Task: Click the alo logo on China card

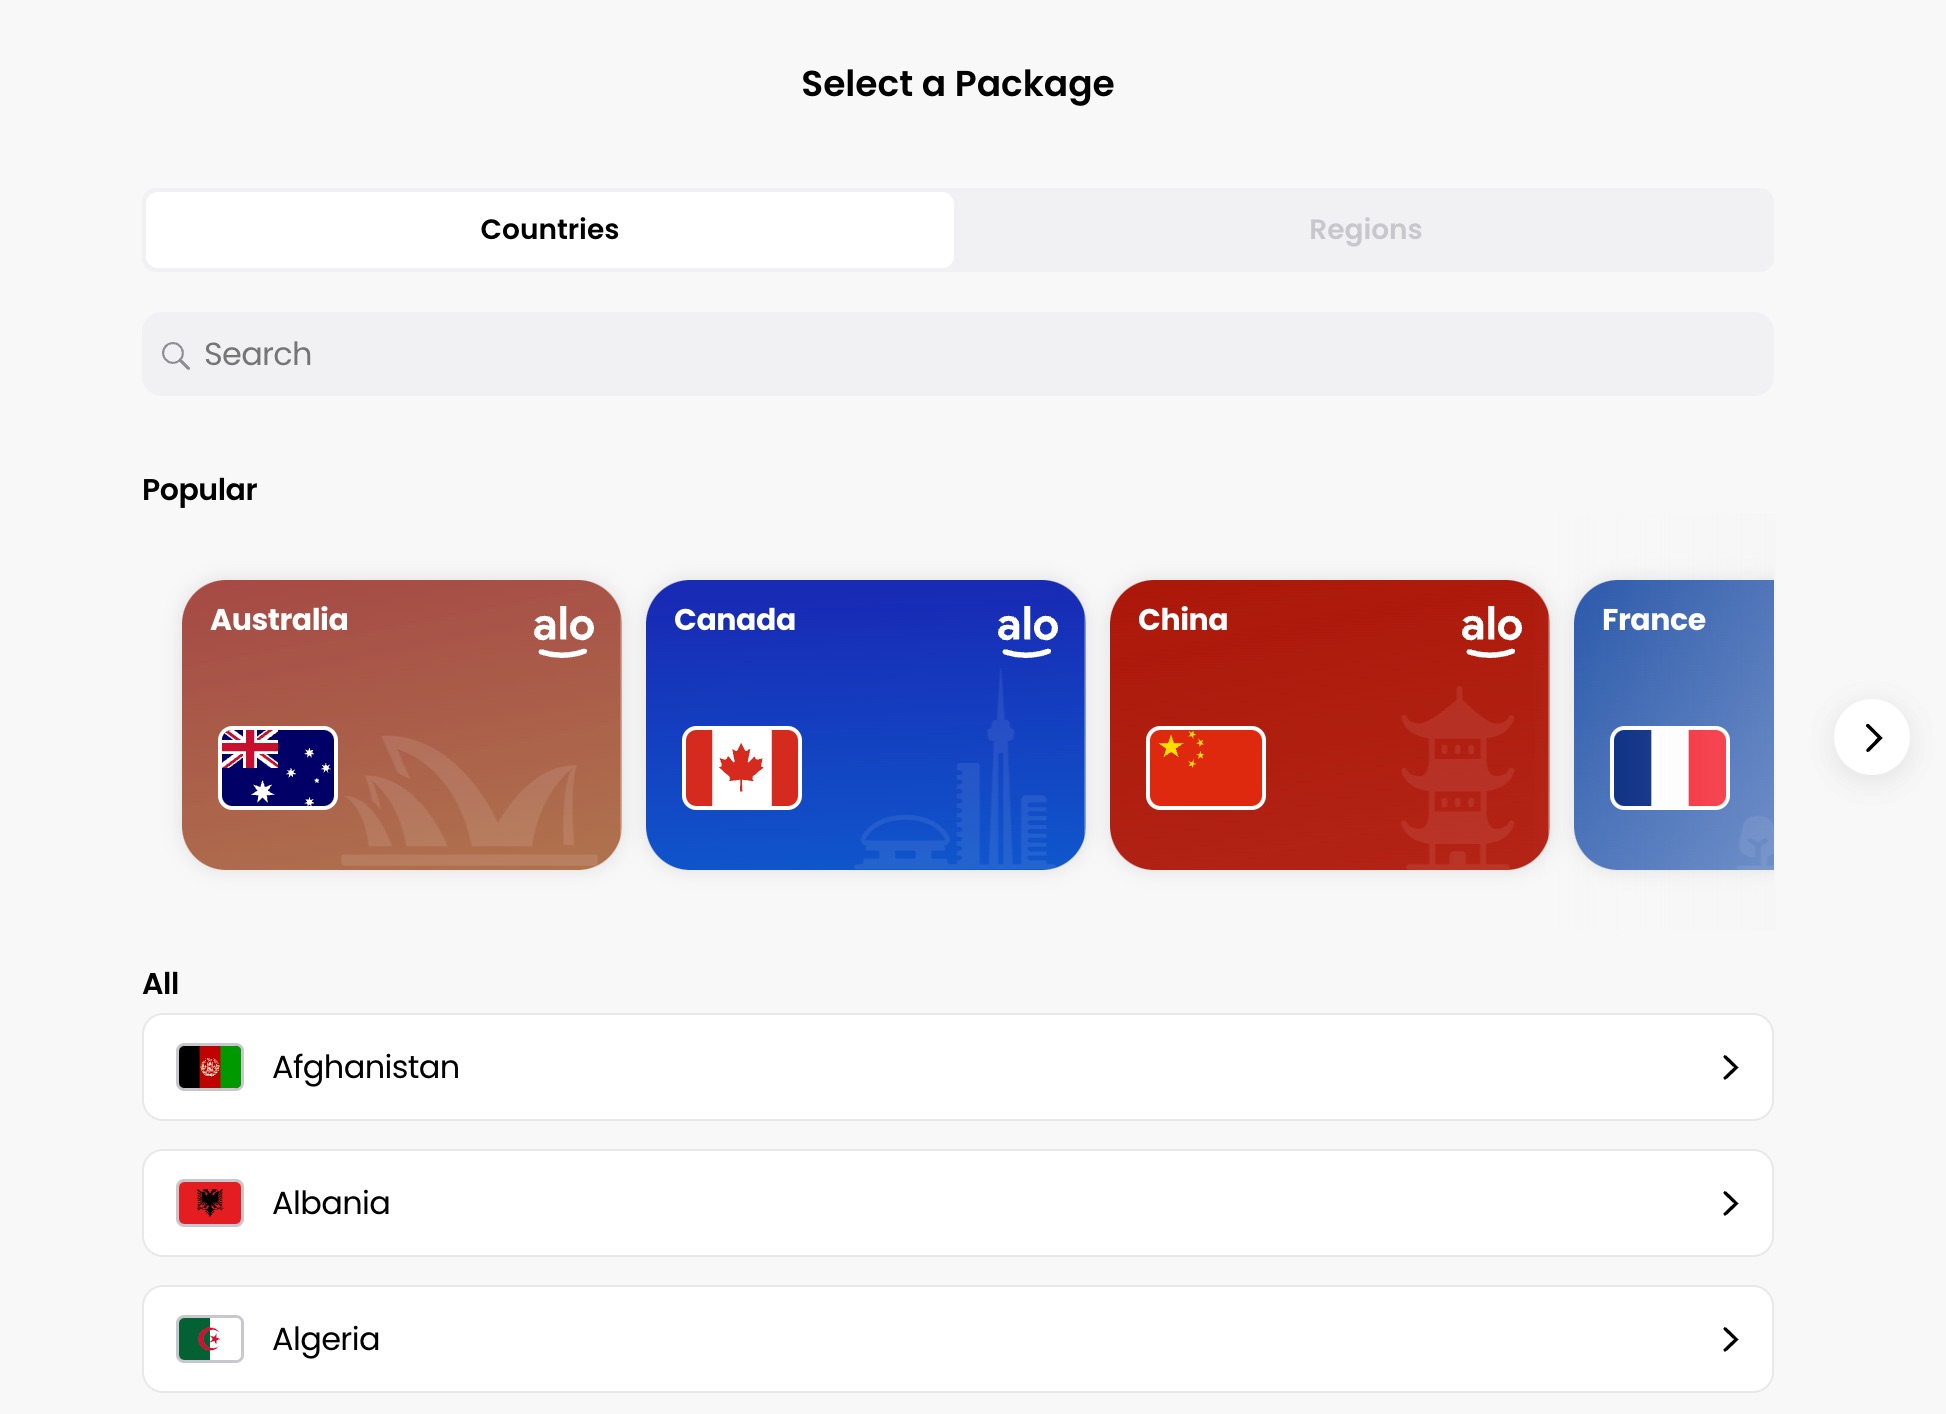Action: 1491,630
